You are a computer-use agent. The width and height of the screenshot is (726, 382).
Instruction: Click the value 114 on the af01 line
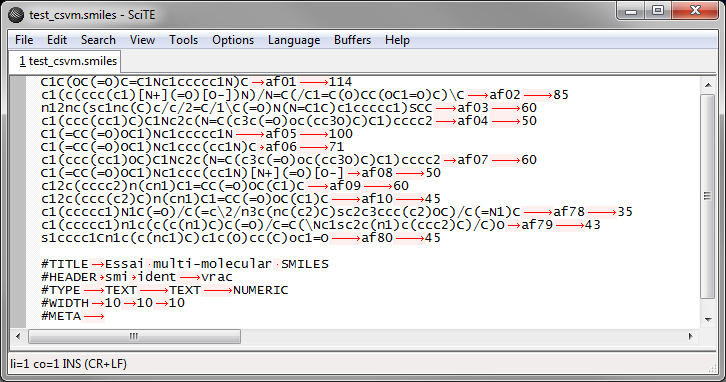point(340,82)
